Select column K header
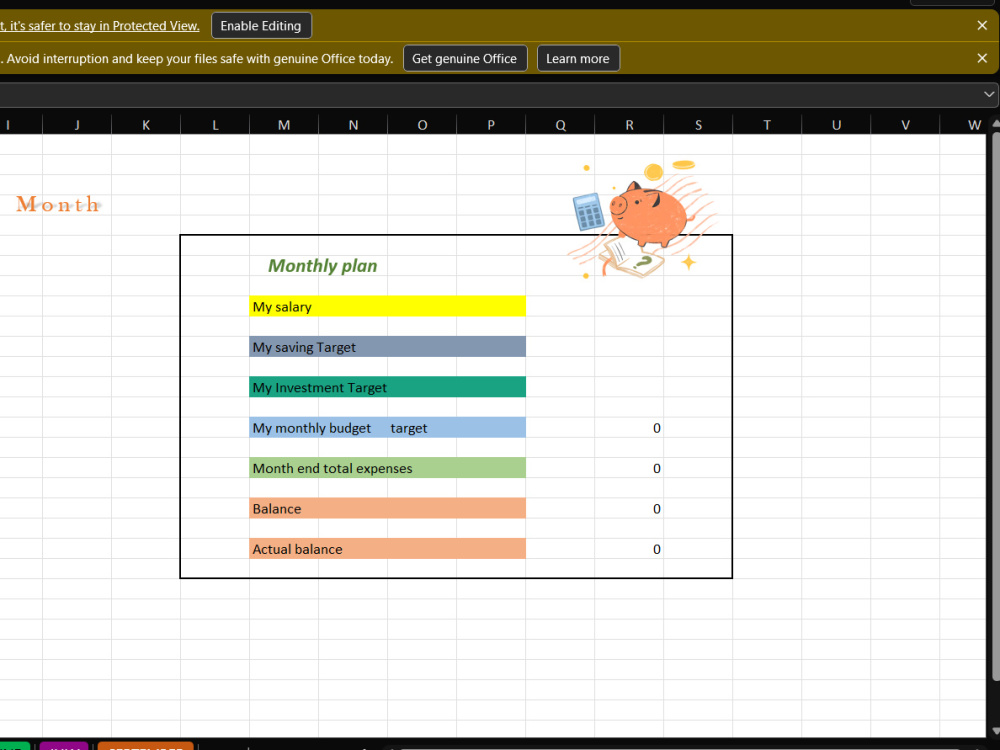 point(146,125)
